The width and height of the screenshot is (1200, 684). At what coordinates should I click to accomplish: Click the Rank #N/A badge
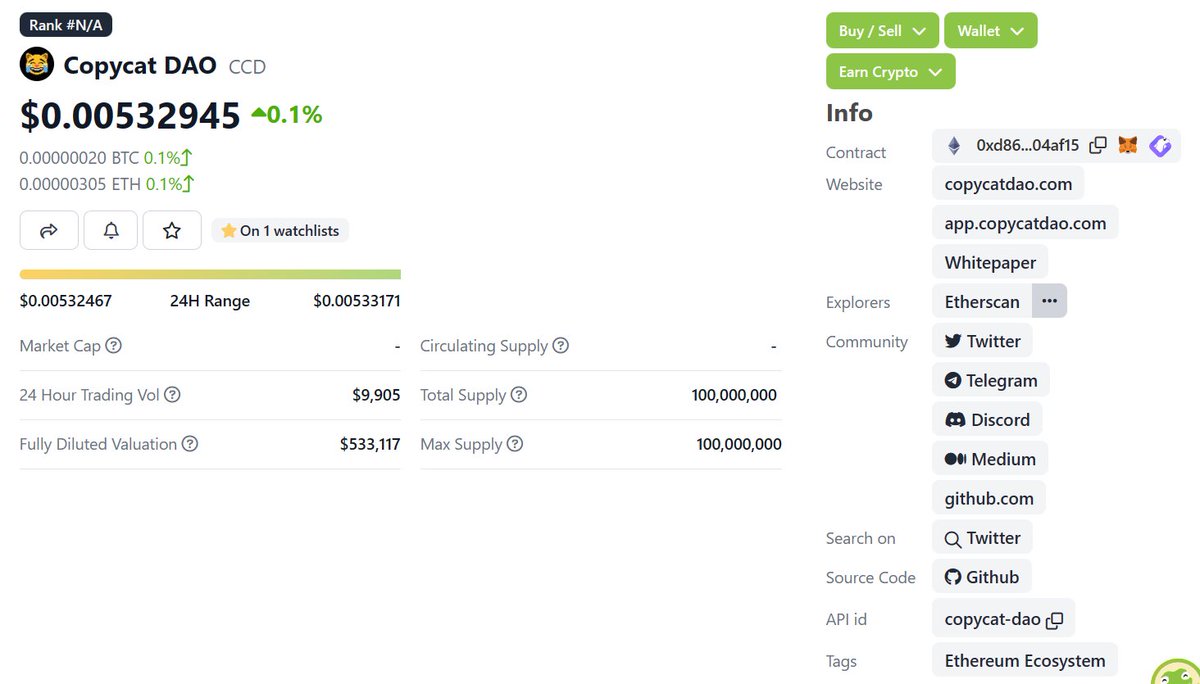tap(65, 25)
